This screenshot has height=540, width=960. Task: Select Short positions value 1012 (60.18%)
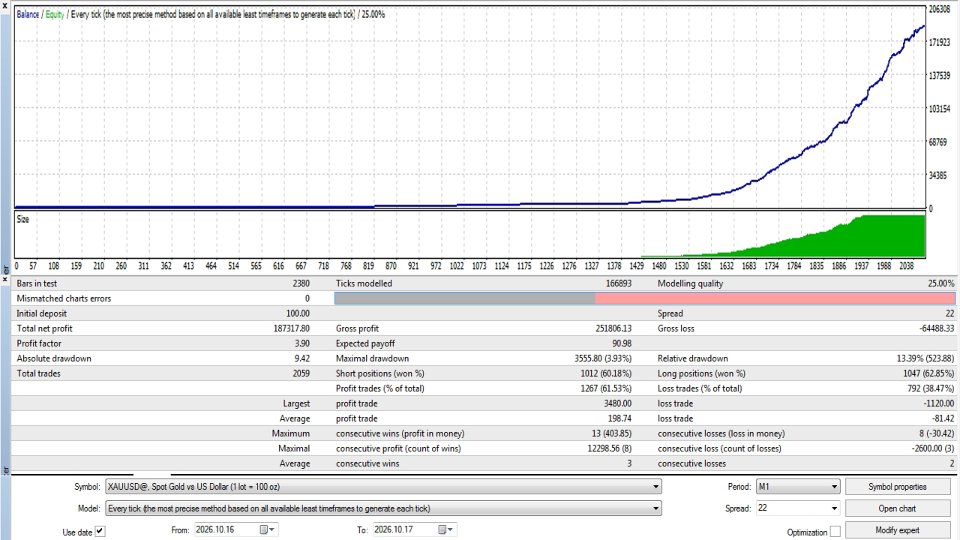(606, 373)
